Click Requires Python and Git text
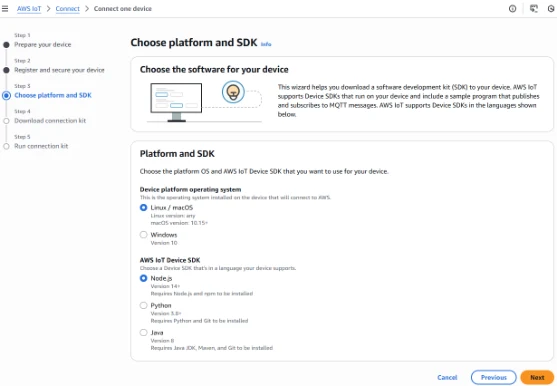 click(x=199, y=321)
